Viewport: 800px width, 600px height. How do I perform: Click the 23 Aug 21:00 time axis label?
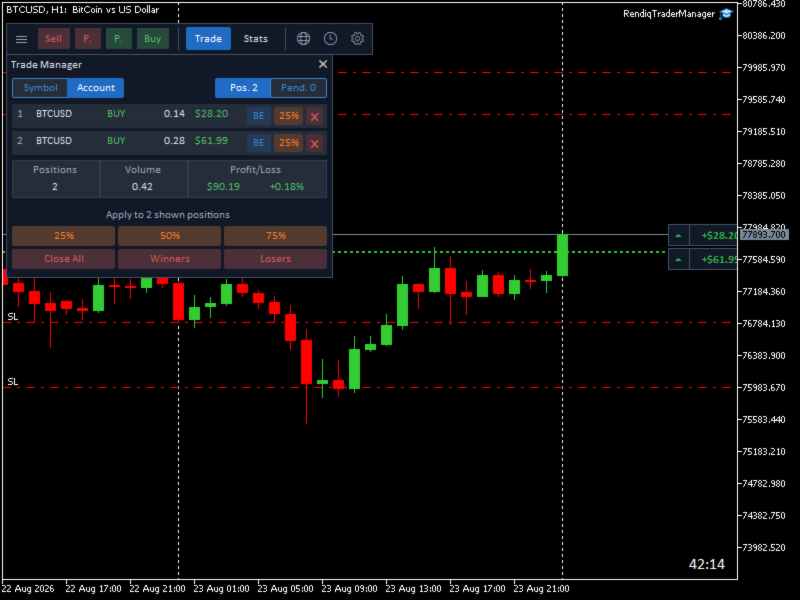541,589
